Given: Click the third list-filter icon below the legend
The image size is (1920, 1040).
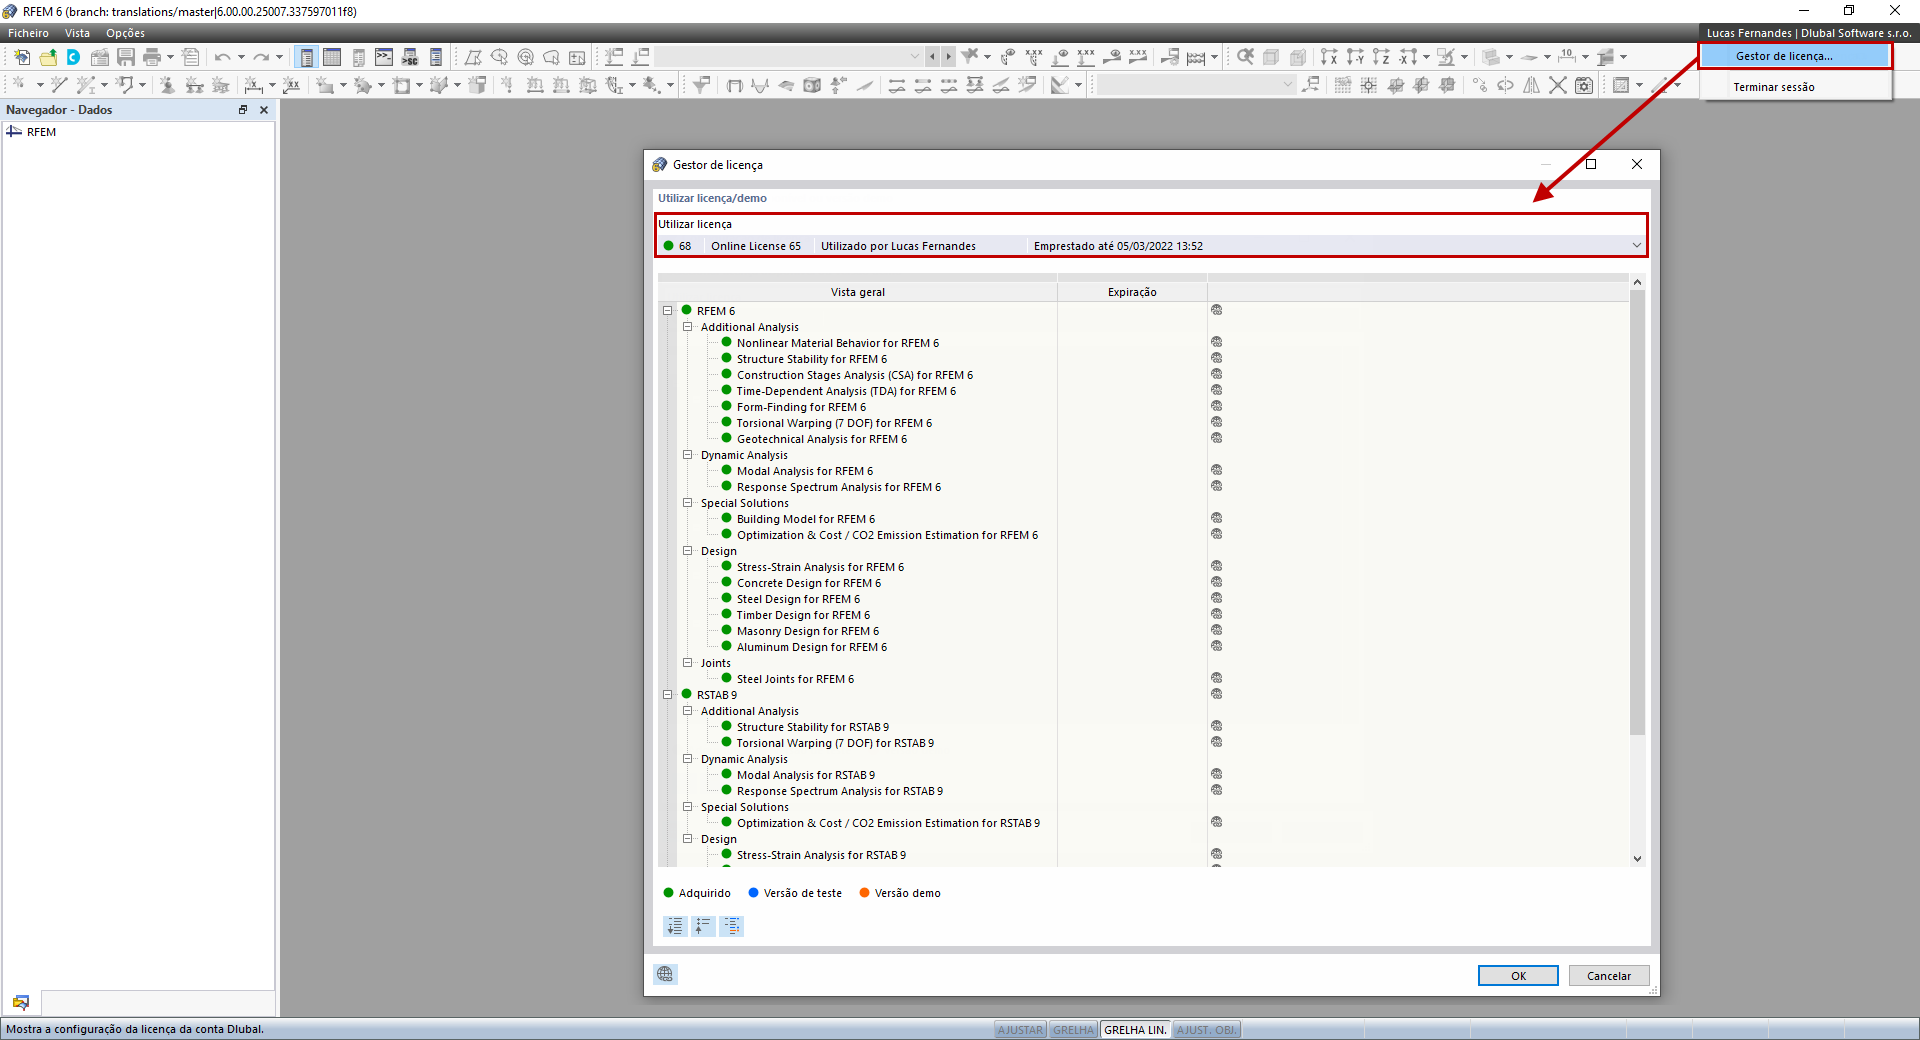Looking at the screenshot, I should (732, 926).
